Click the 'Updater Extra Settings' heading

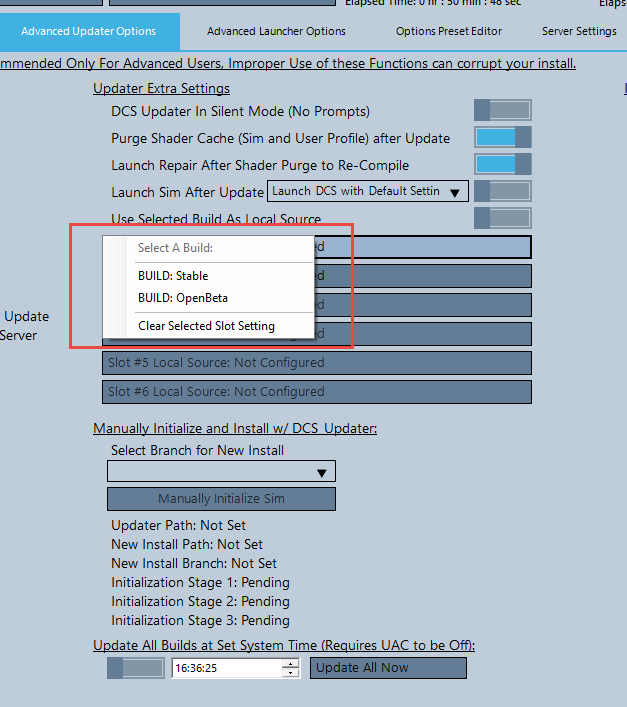click(161, 88)
